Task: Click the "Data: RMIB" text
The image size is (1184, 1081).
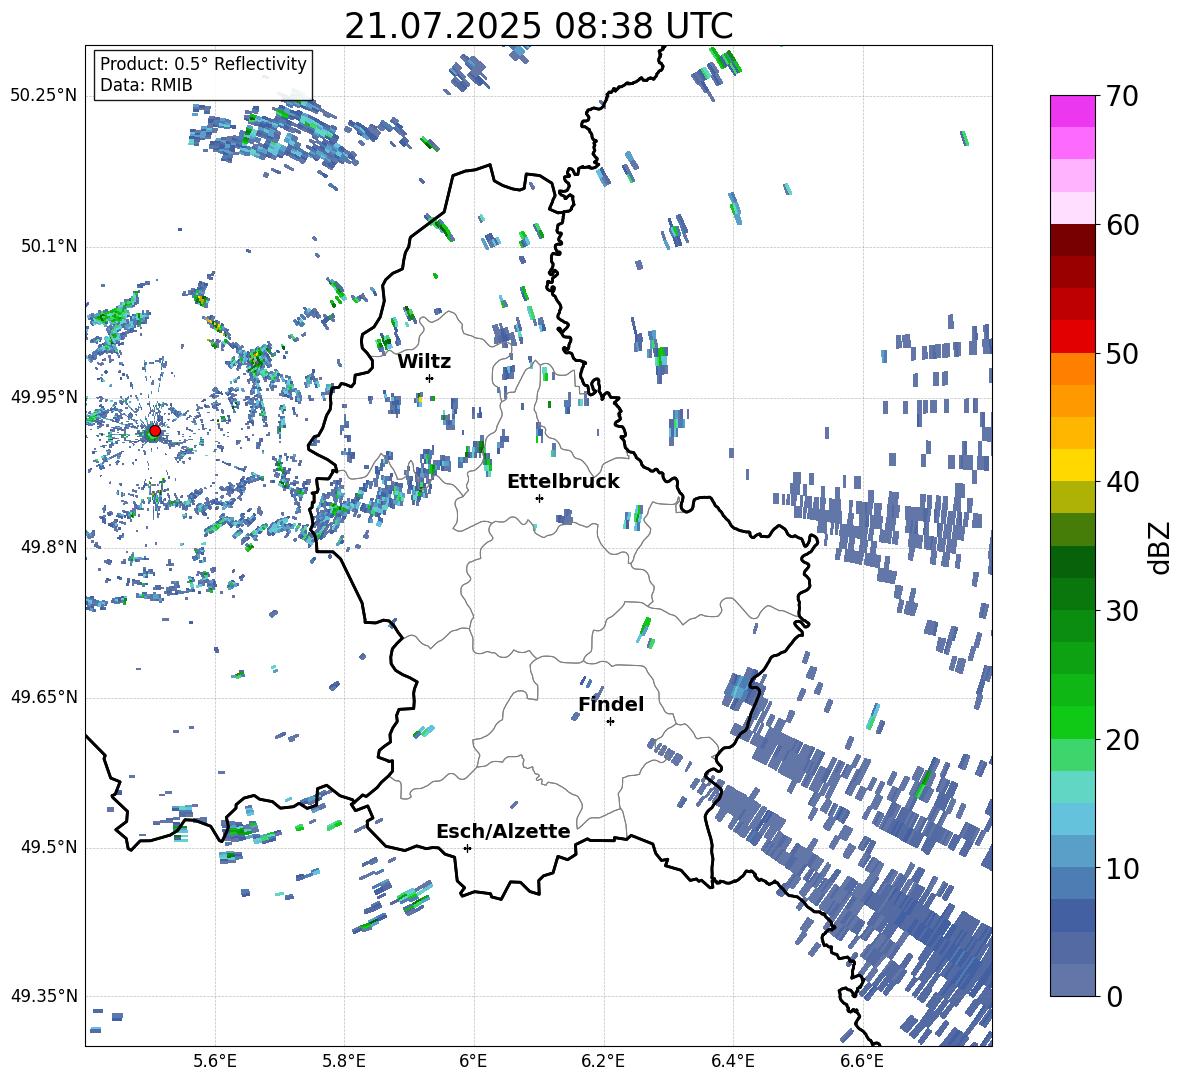Action: pos(146,85)
